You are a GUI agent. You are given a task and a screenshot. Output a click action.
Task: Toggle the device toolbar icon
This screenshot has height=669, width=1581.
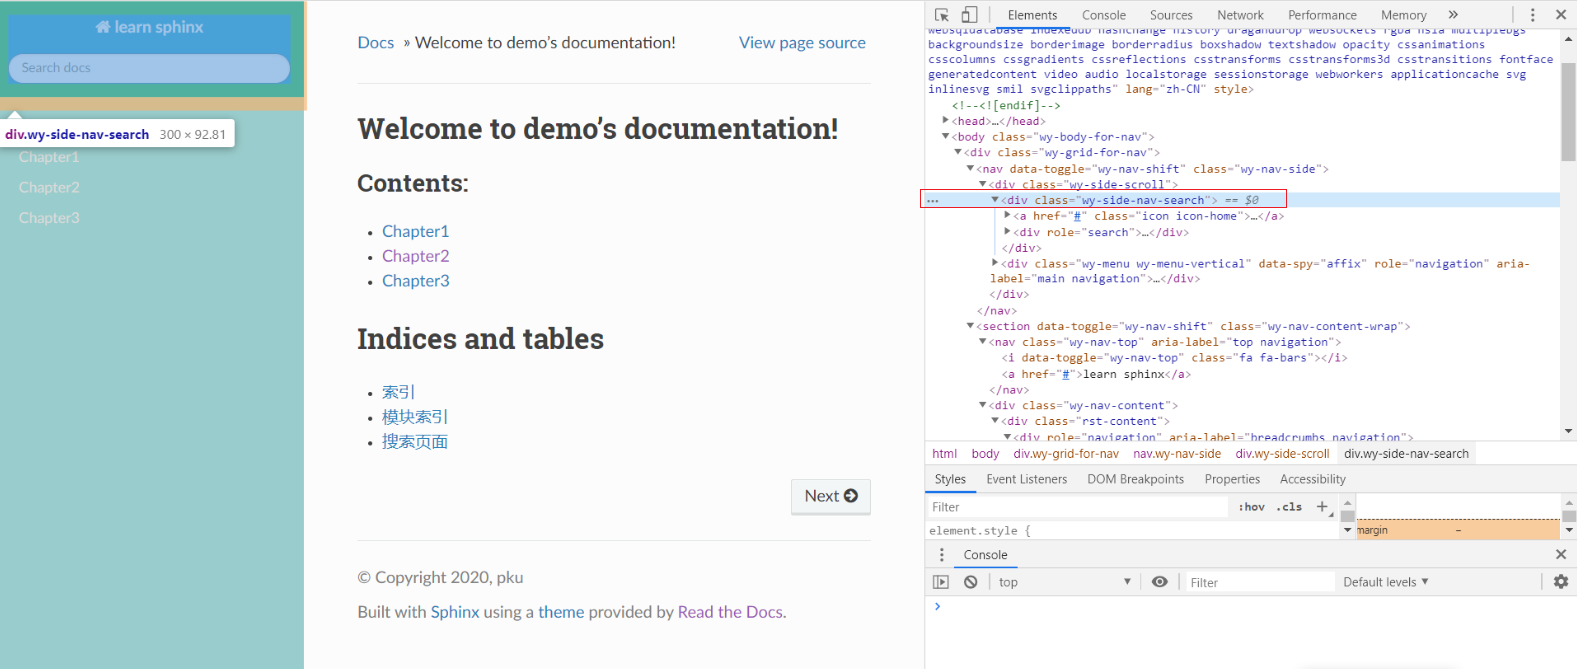(969, 15)
